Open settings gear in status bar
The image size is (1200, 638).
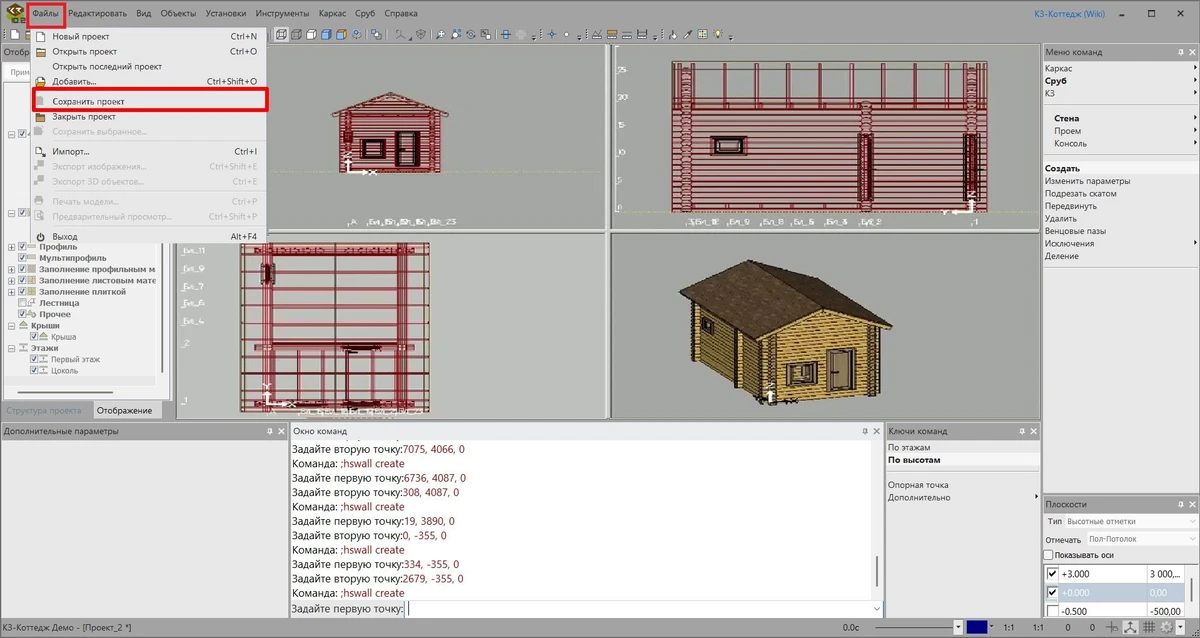pyautogui.click(x=1166, y=627)
